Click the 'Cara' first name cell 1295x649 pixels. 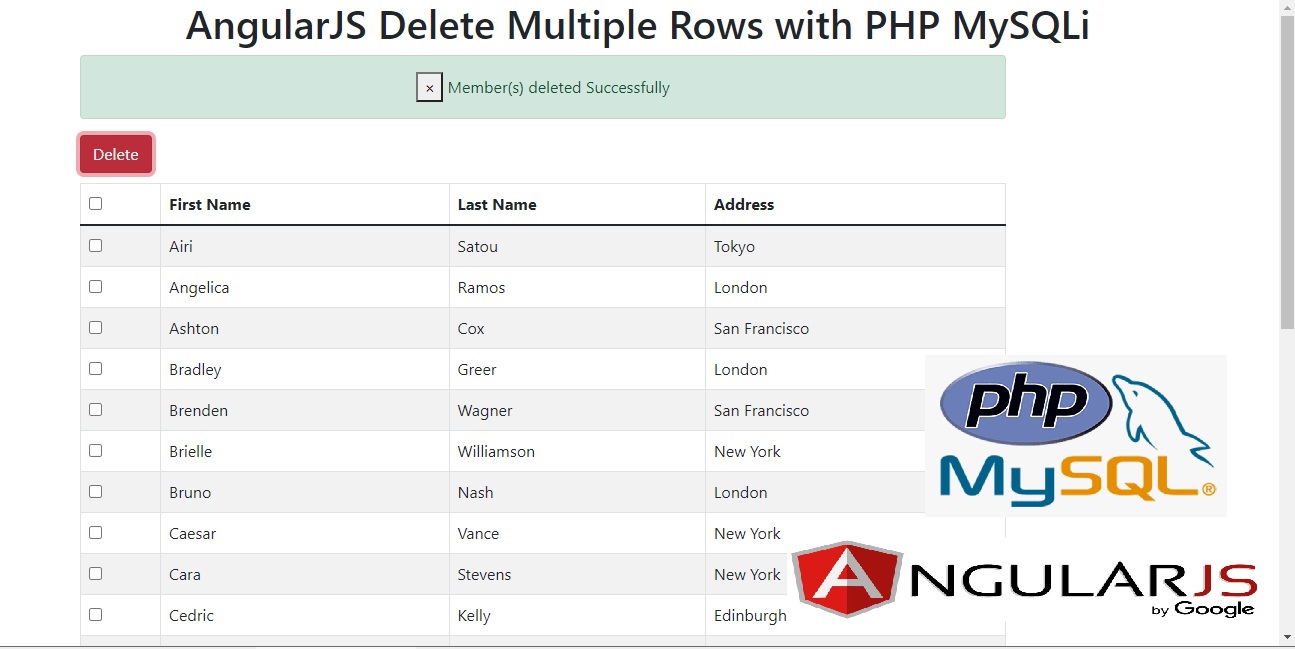coord(305,574)
